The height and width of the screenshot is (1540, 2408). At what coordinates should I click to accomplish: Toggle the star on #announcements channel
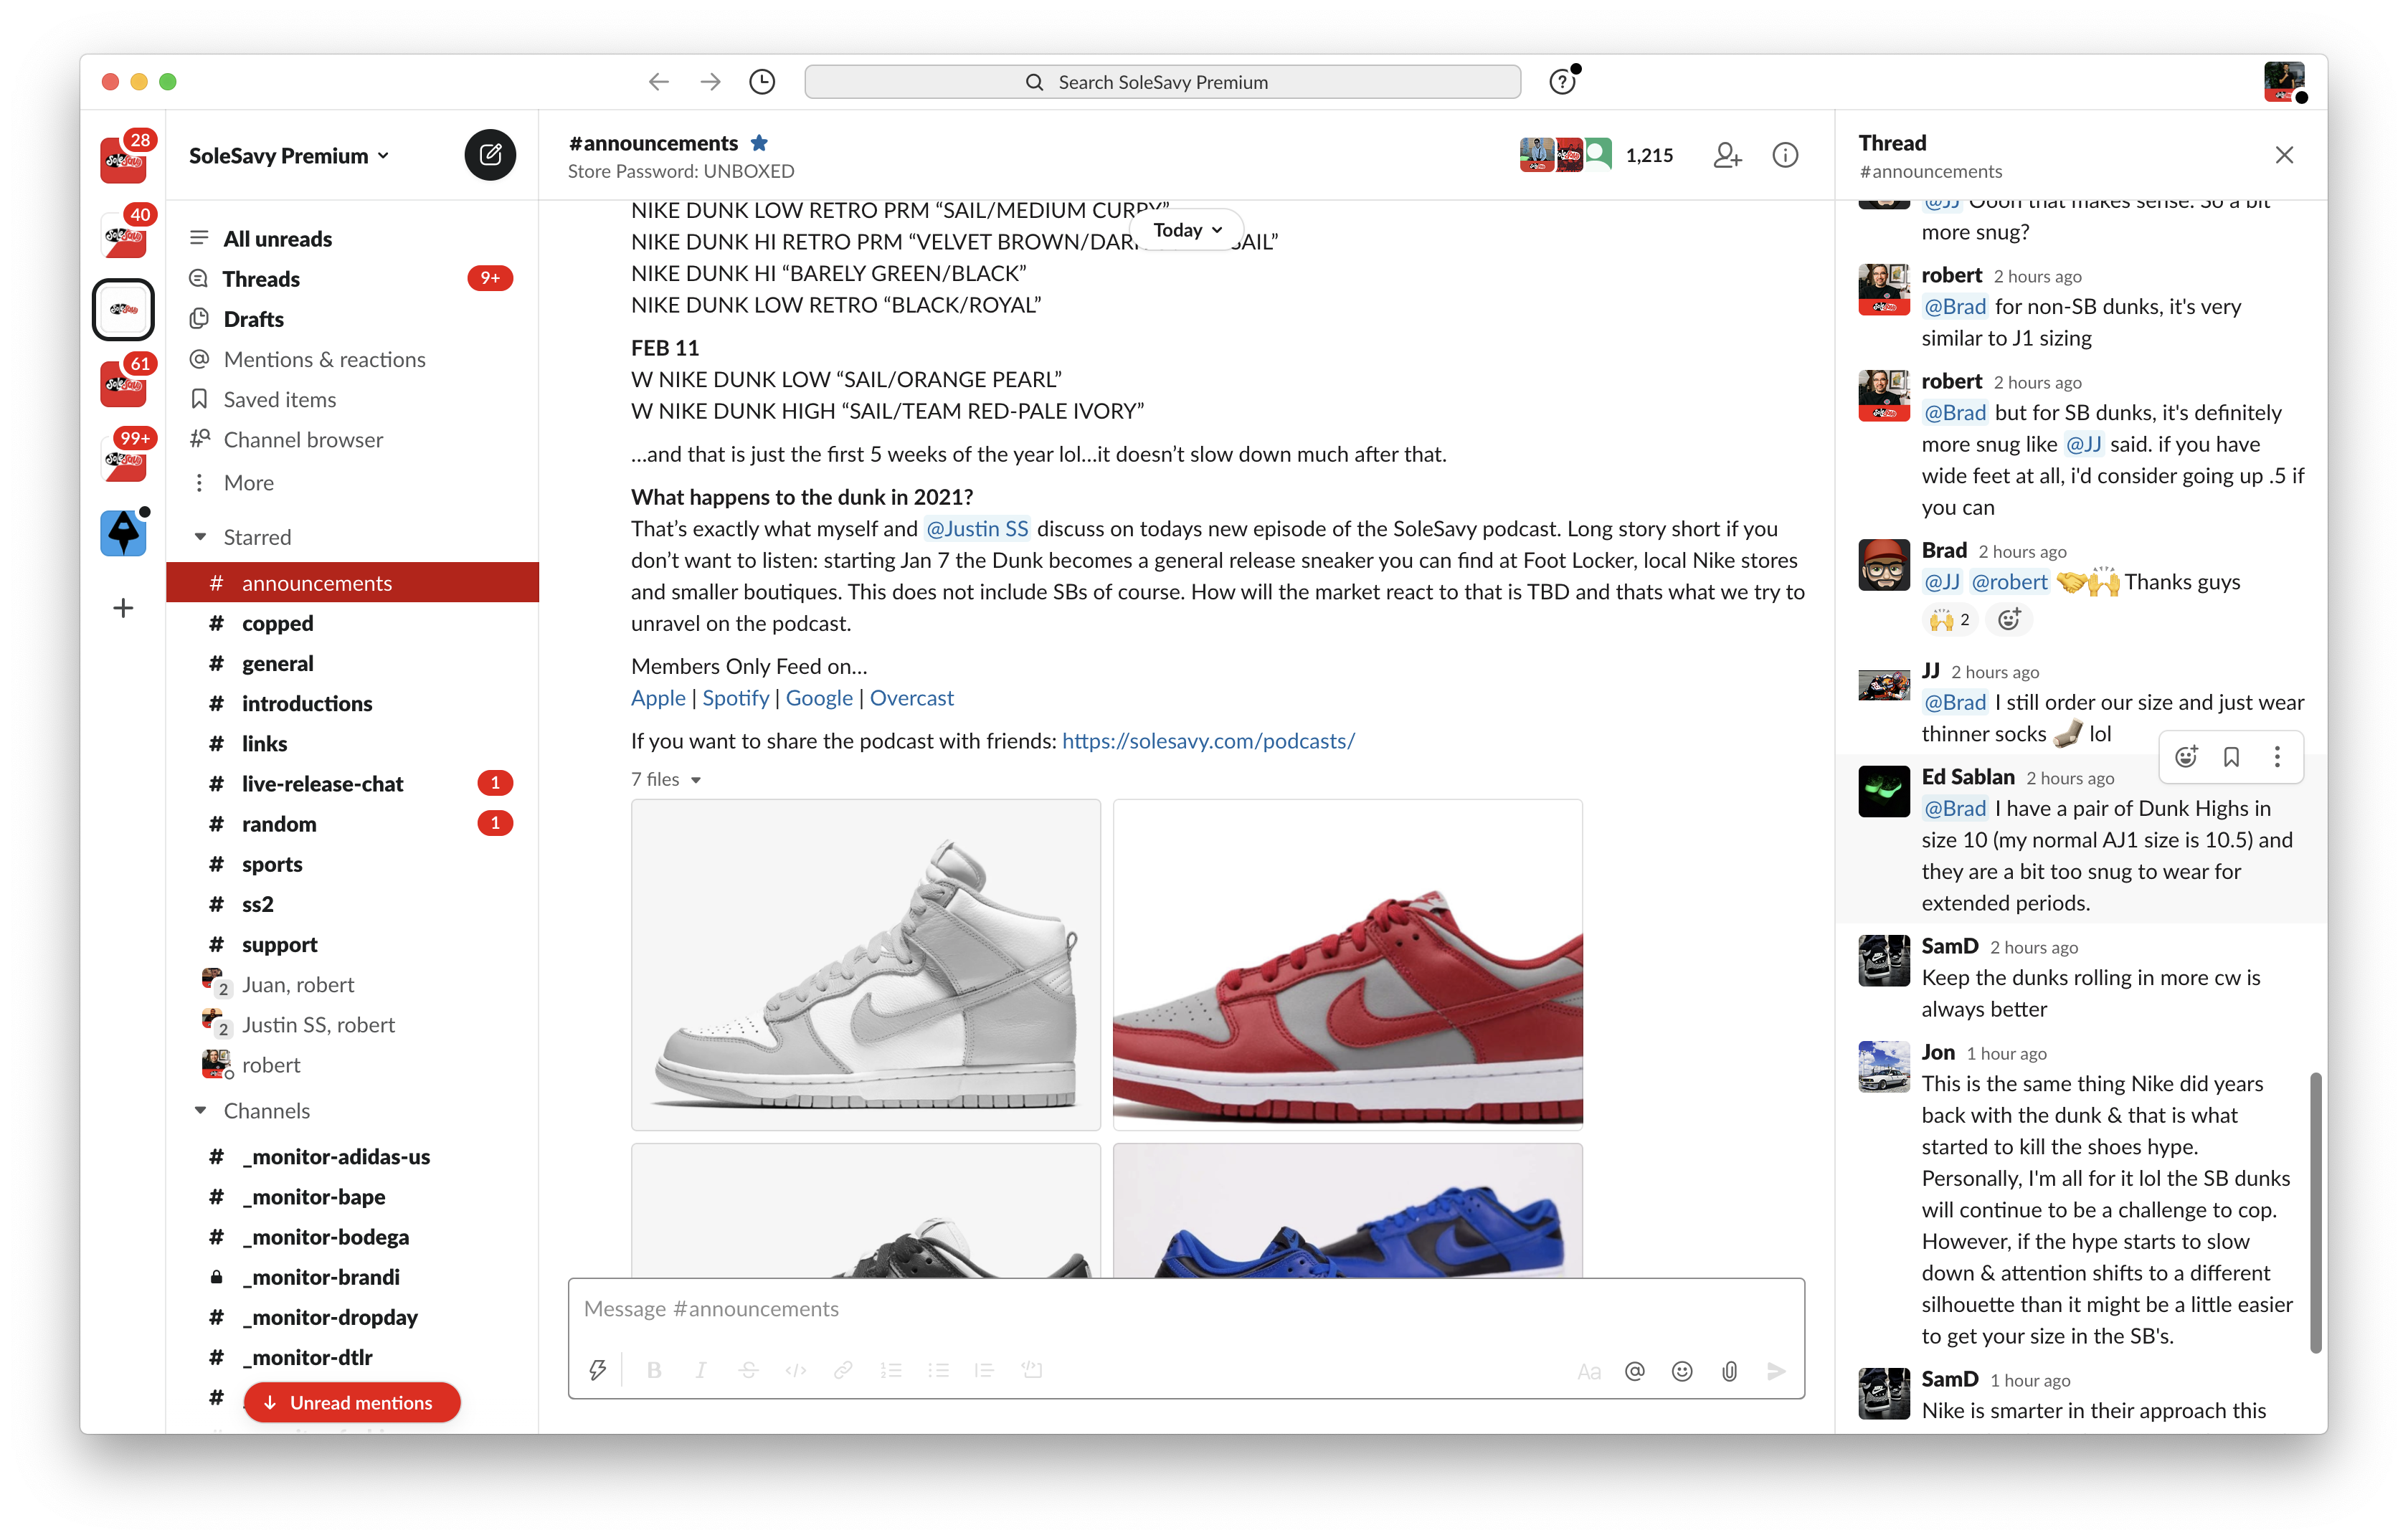click(759, 143)
